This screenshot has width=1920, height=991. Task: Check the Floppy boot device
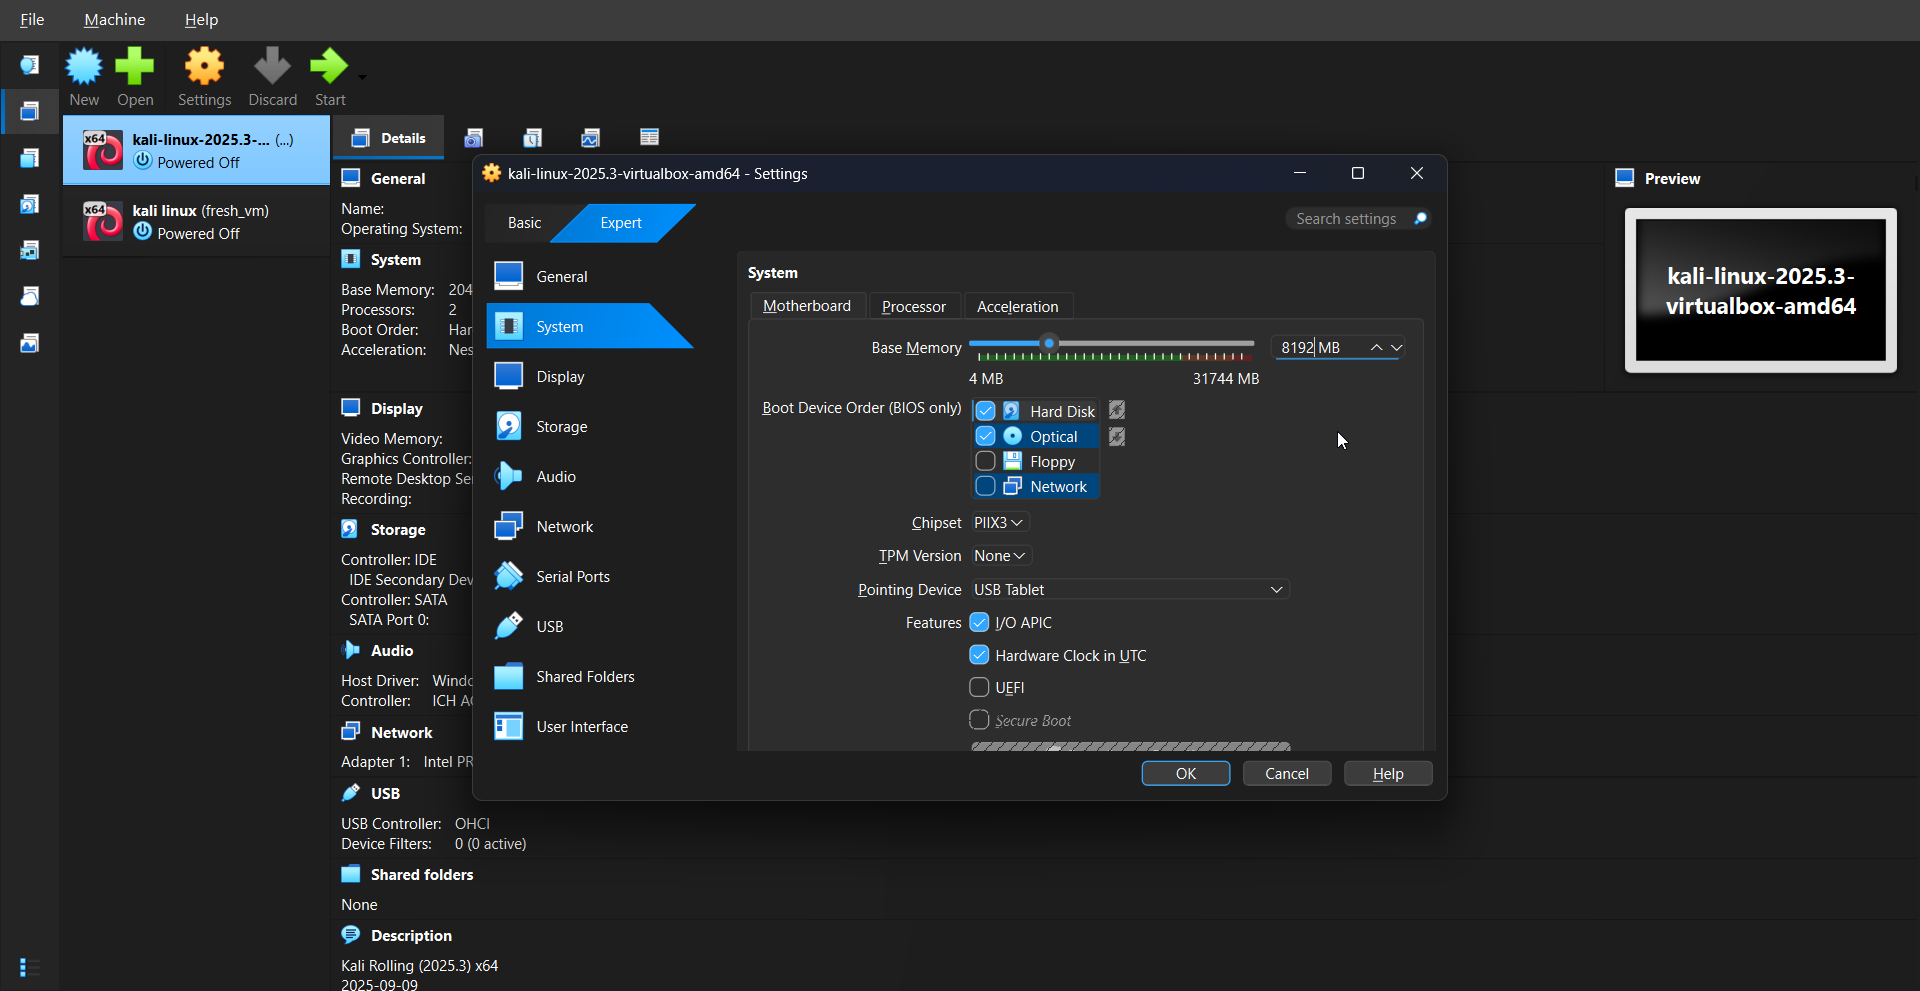click(x=986, y=462)
